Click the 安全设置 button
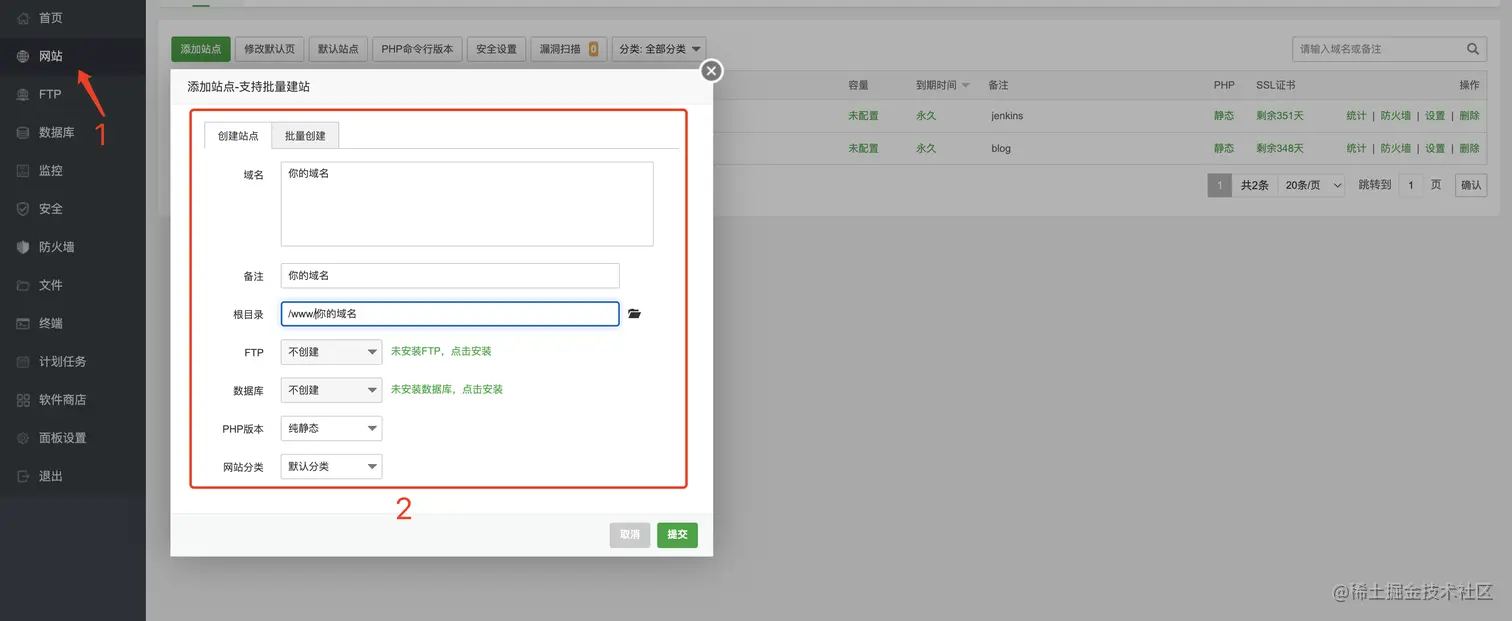Screen dimensions: 1512x621 [x=496, y=49]
